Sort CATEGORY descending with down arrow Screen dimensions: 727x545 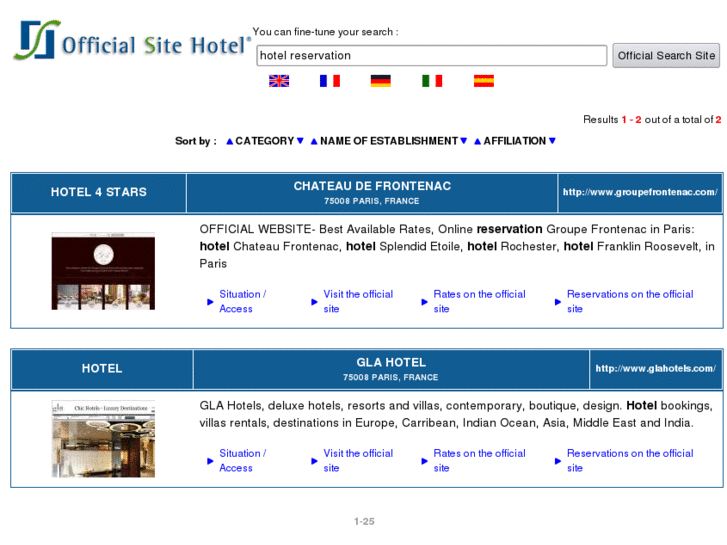point(300,141)
